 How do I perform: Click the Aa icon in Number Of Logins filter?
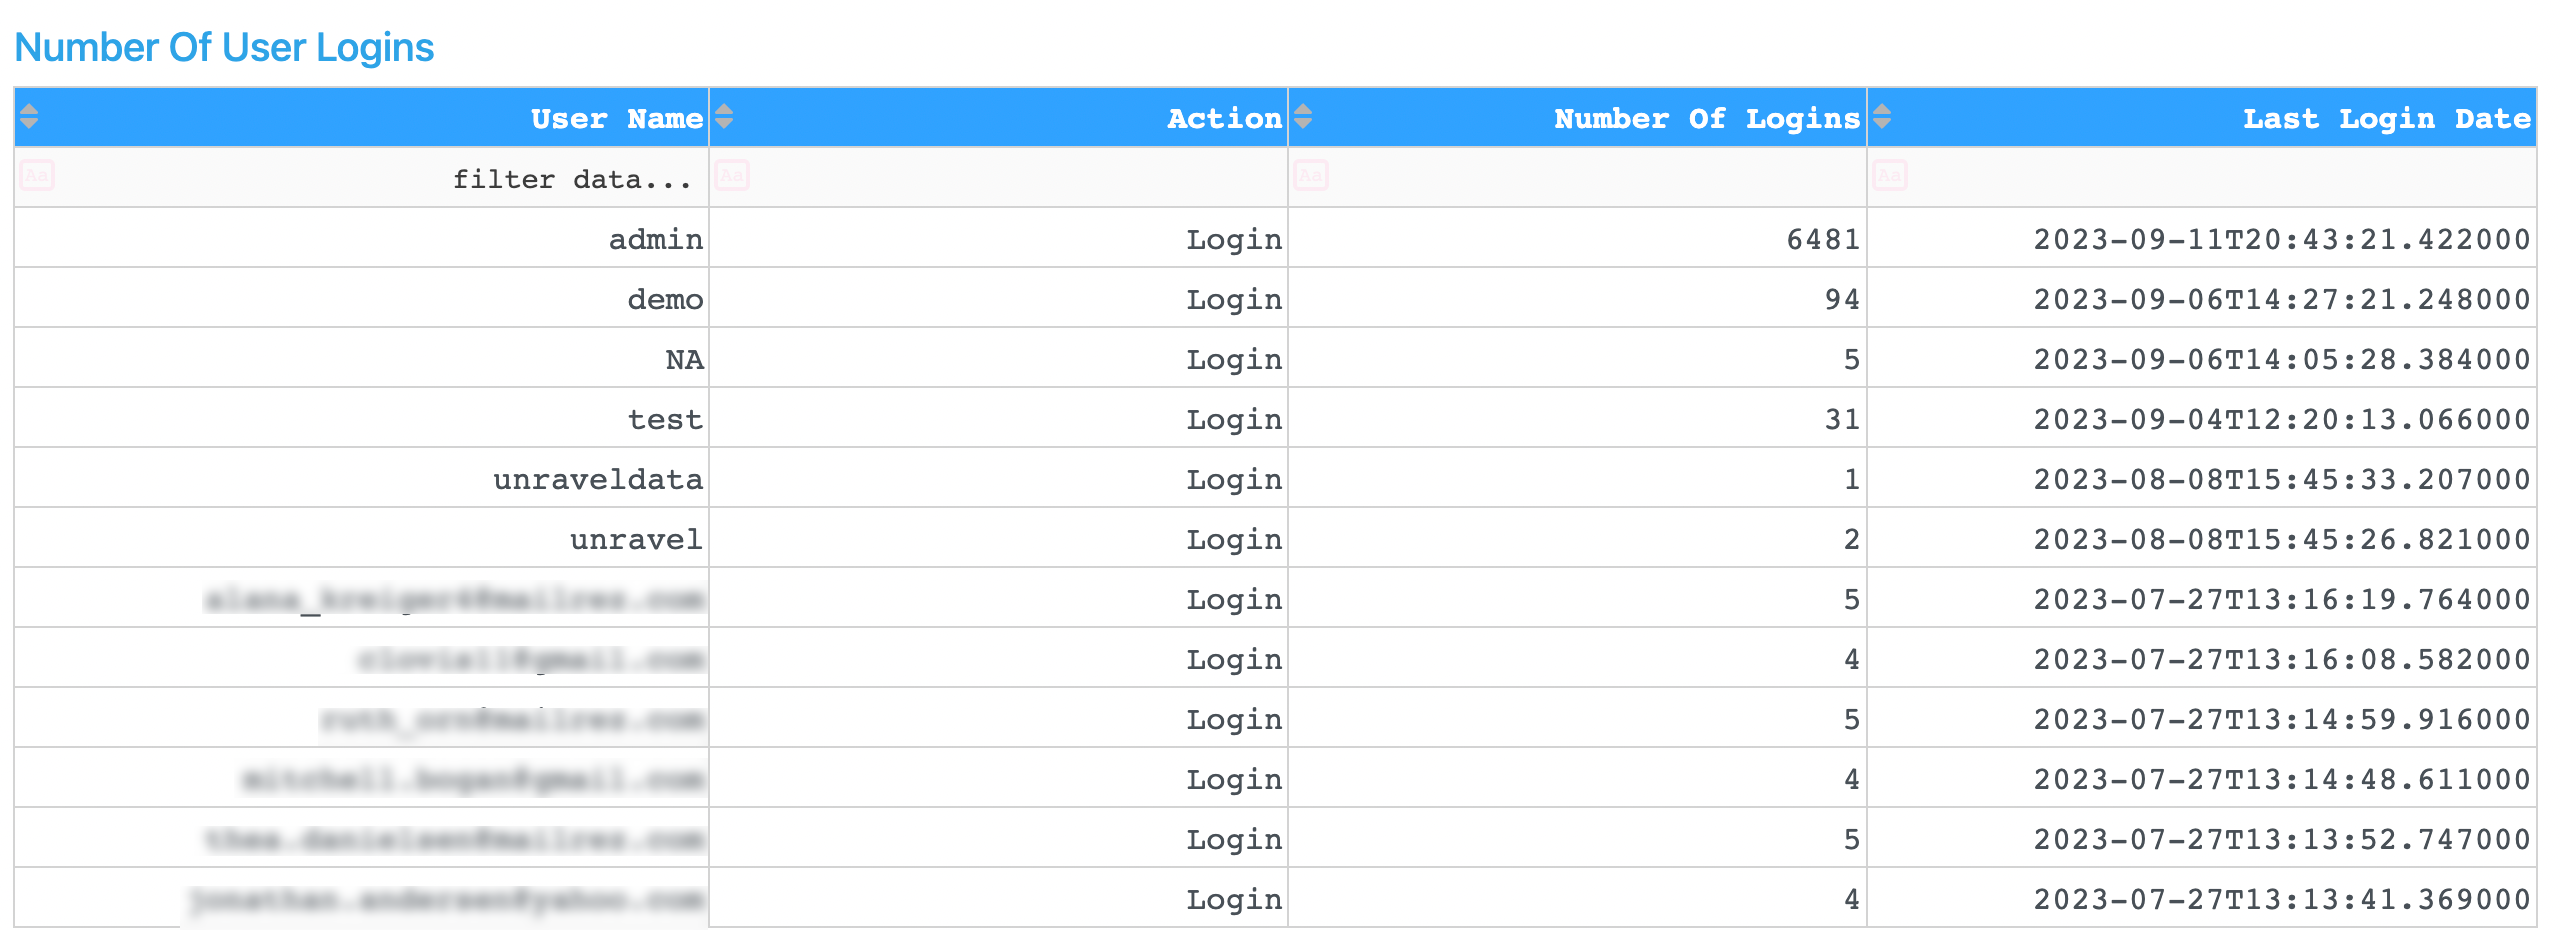click(x=1312, y=175)
